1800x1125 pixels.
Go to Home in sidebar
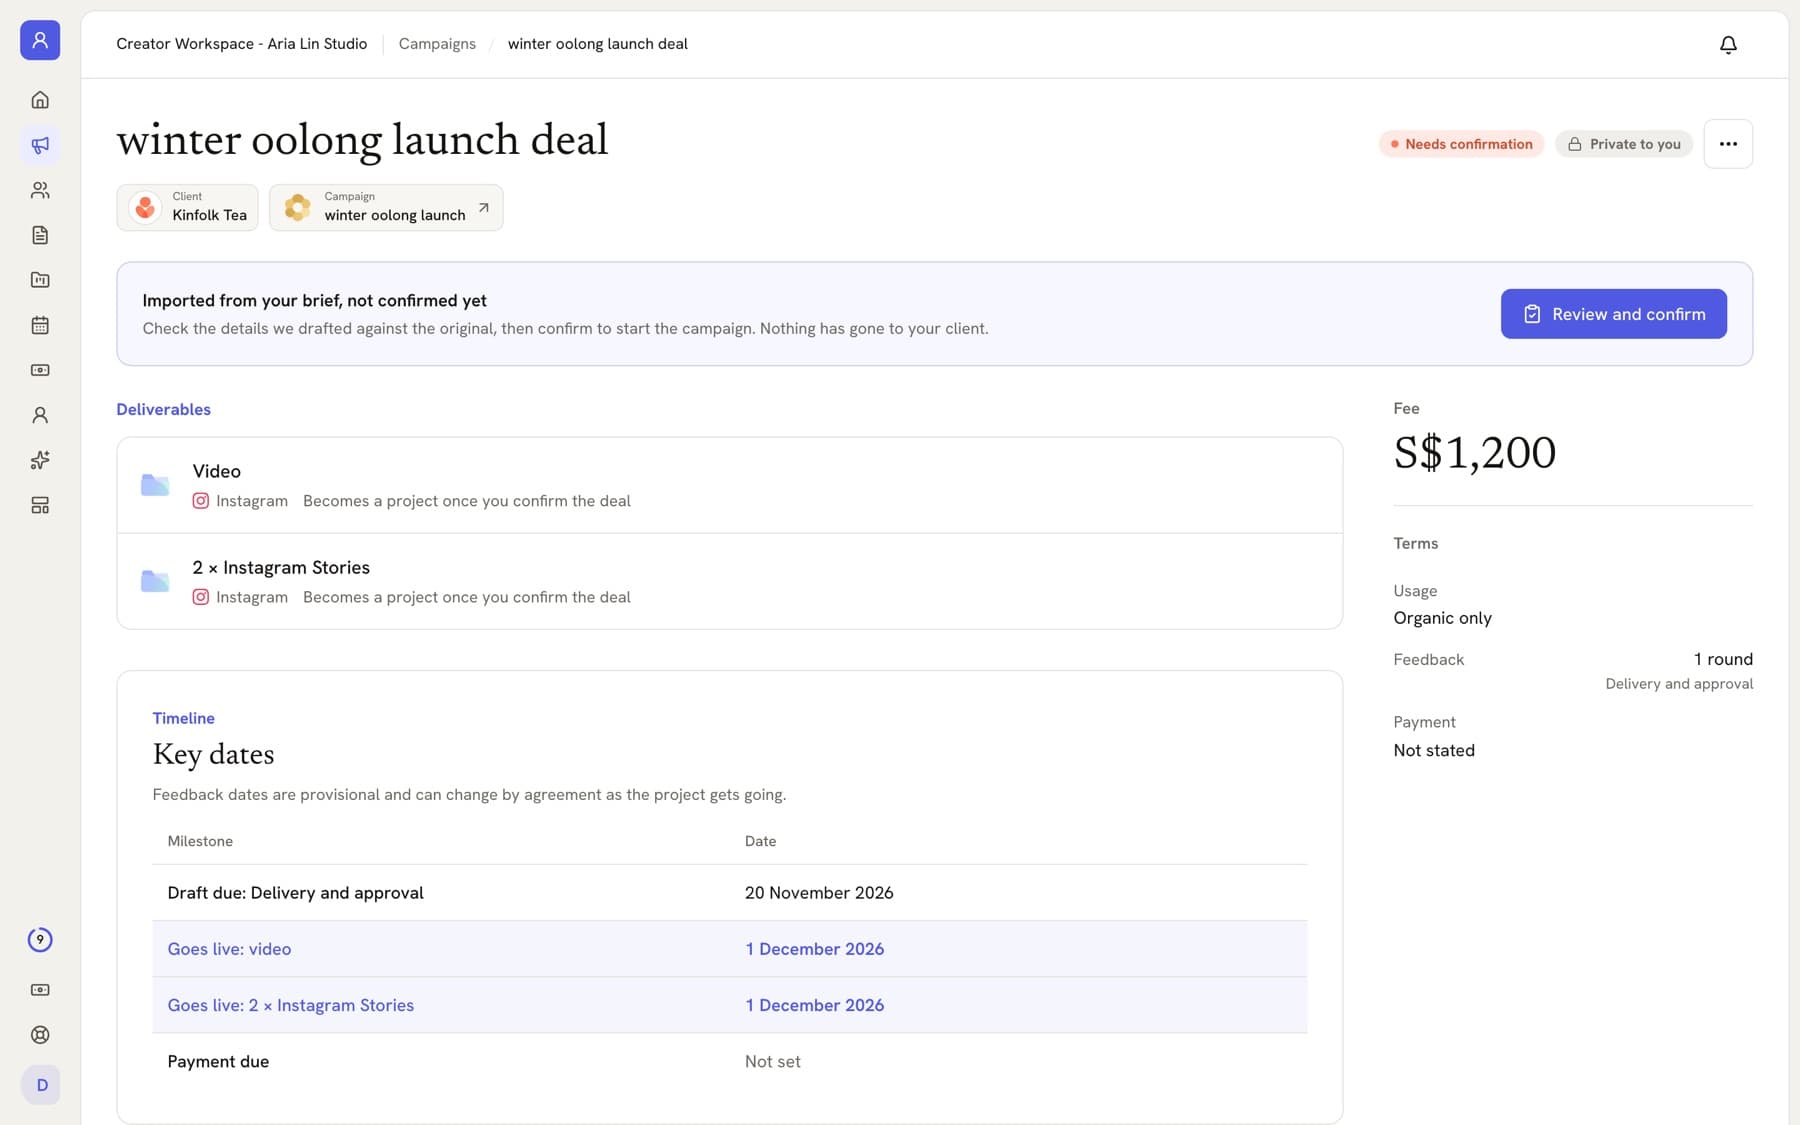pos(40,100)
